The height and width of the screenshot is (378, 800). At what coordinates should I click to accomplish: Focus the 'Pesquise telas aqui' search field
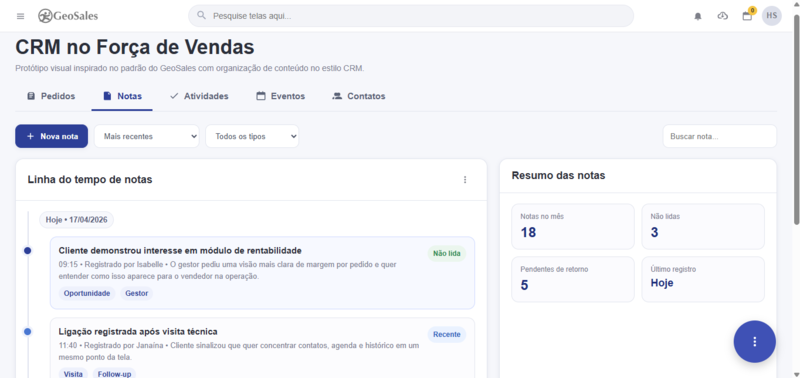coord(411,16)
